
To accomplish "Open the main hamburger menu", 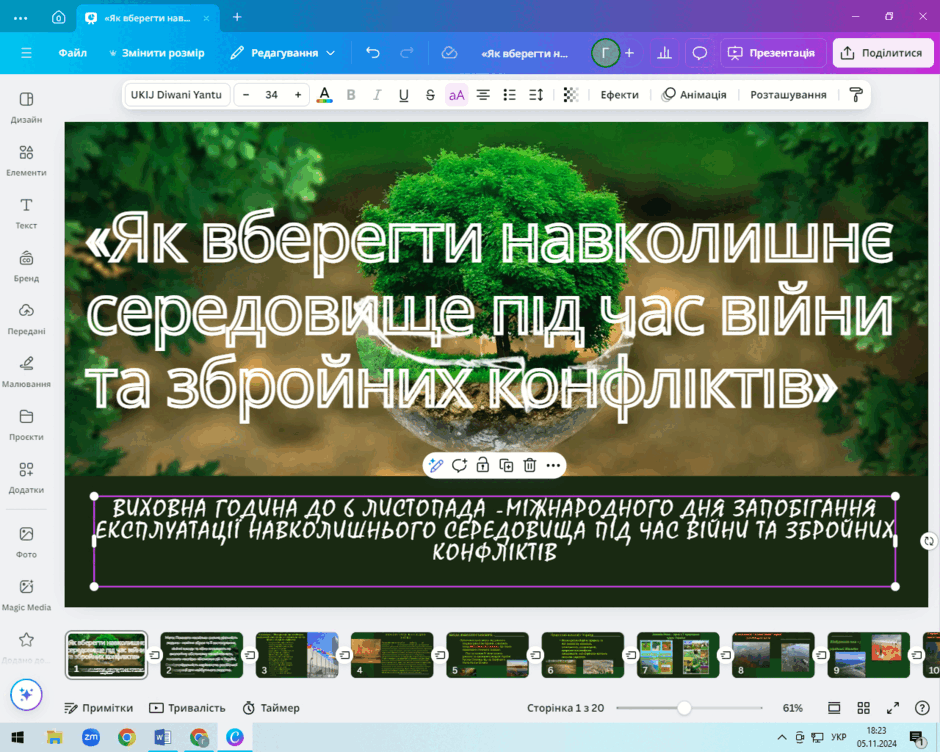I will (26, 53).
